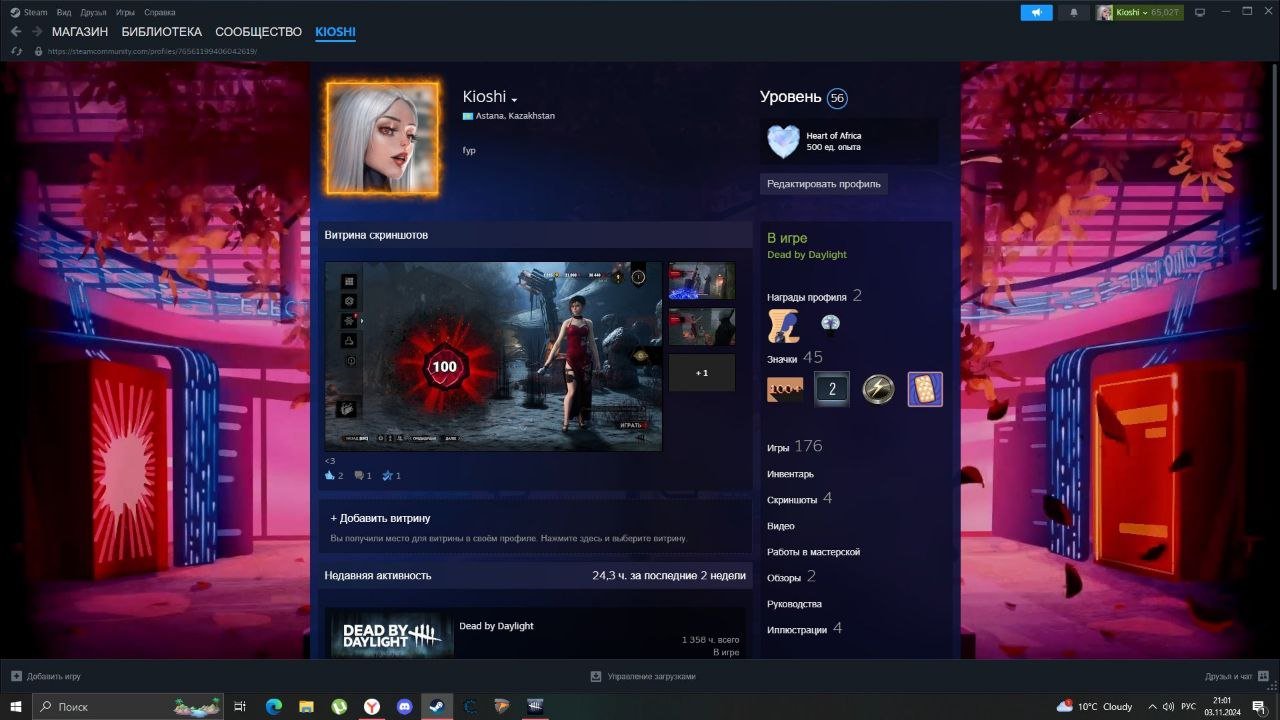Viewport: 1280px width, 720px height.
Task: Open the main showcase screenshot
Action: (493, 357)
